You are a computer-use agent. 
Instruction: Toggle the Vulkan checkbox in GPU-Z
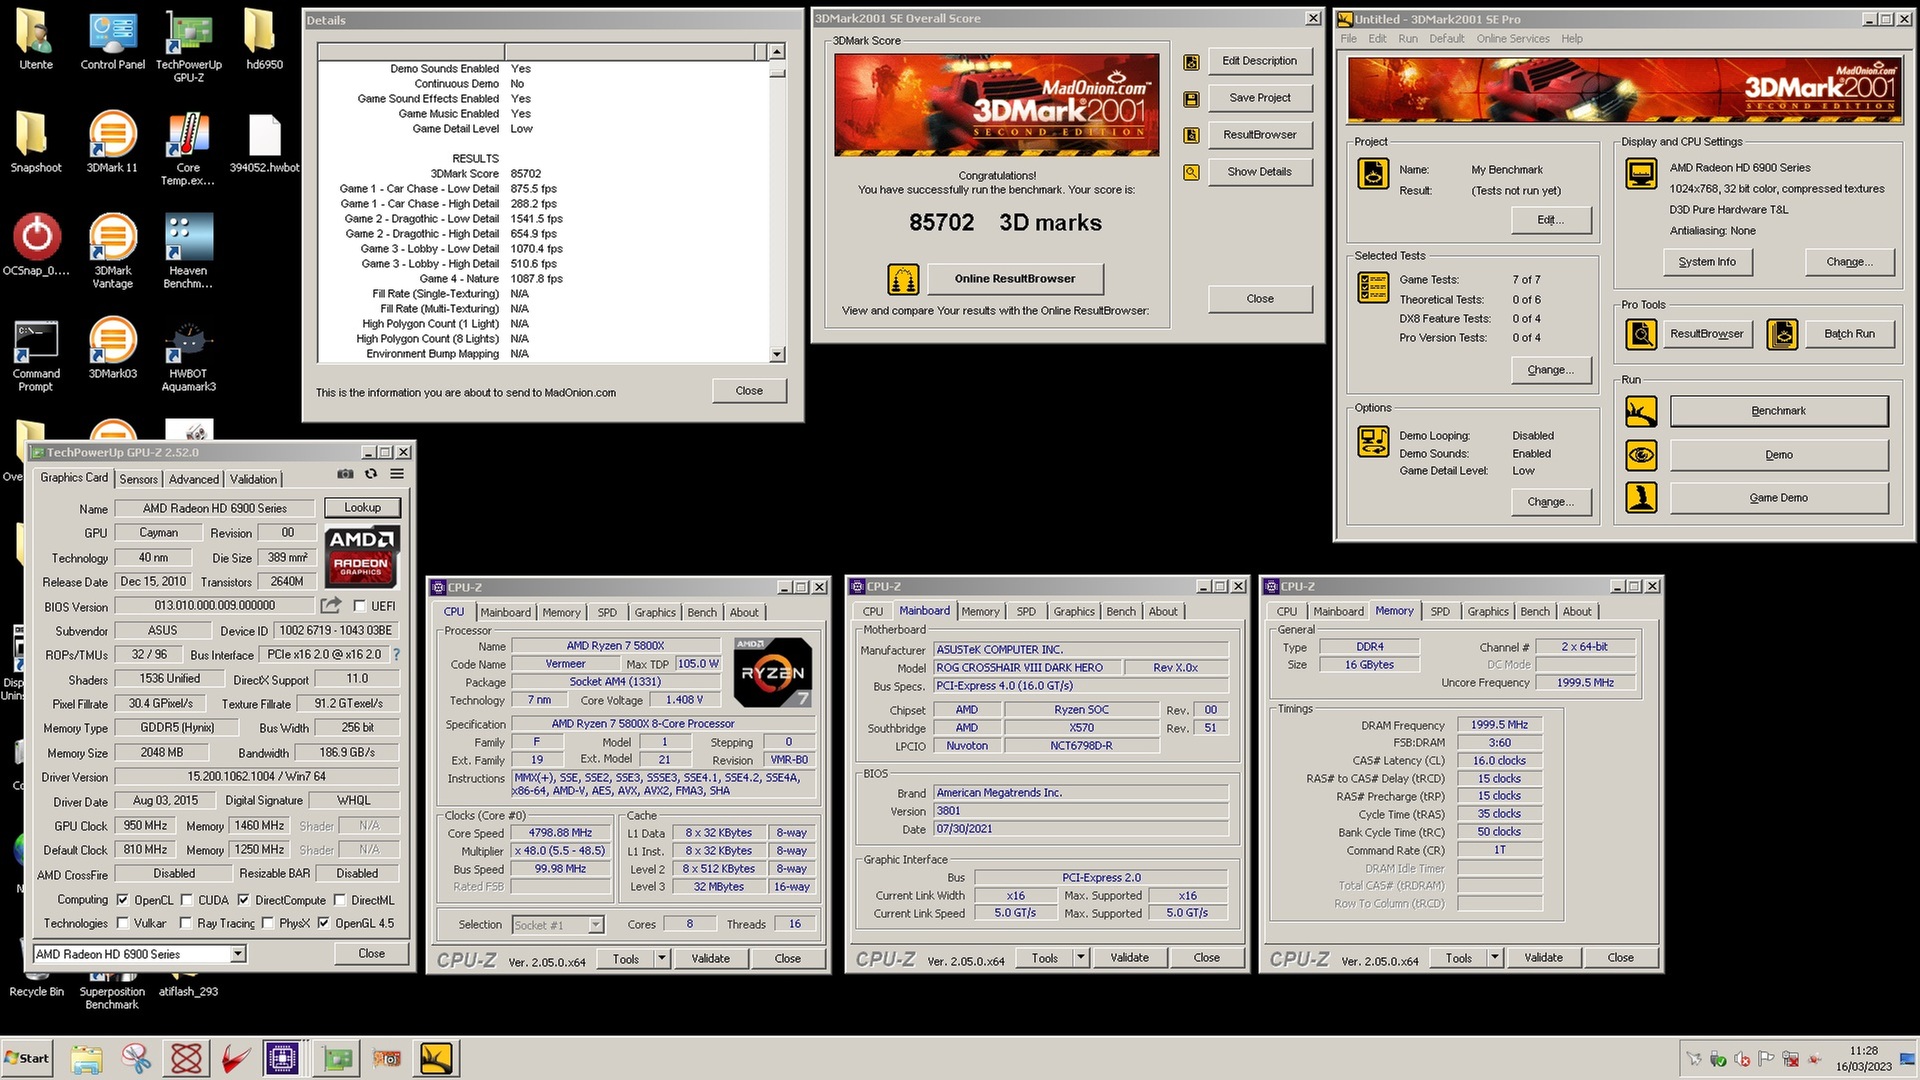coord(123,923)
